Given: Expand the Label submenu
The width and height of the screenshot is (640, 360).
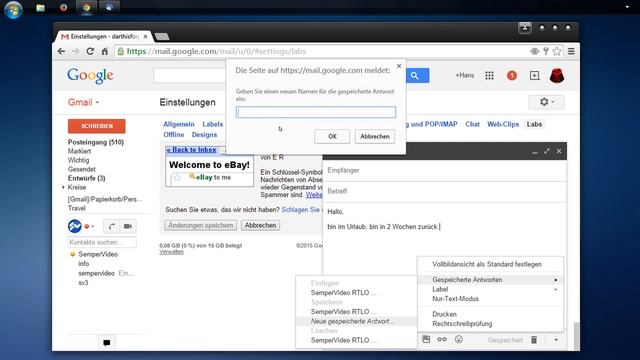Looking at the screenshot, I should point(491,289).
